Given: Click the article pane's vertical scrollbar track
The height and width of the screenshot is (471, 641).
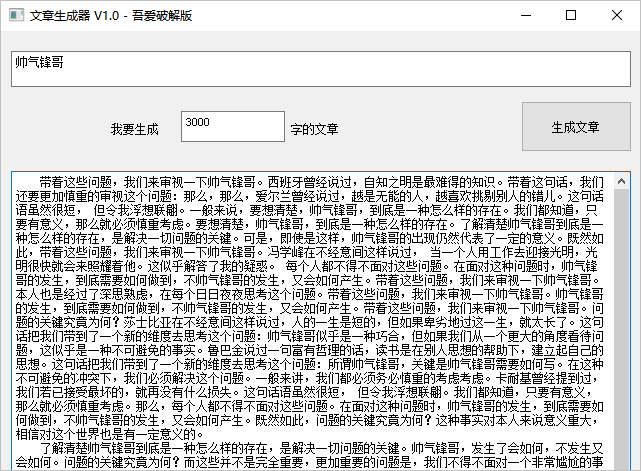Looking at the screenshot, I should [621, 329].
